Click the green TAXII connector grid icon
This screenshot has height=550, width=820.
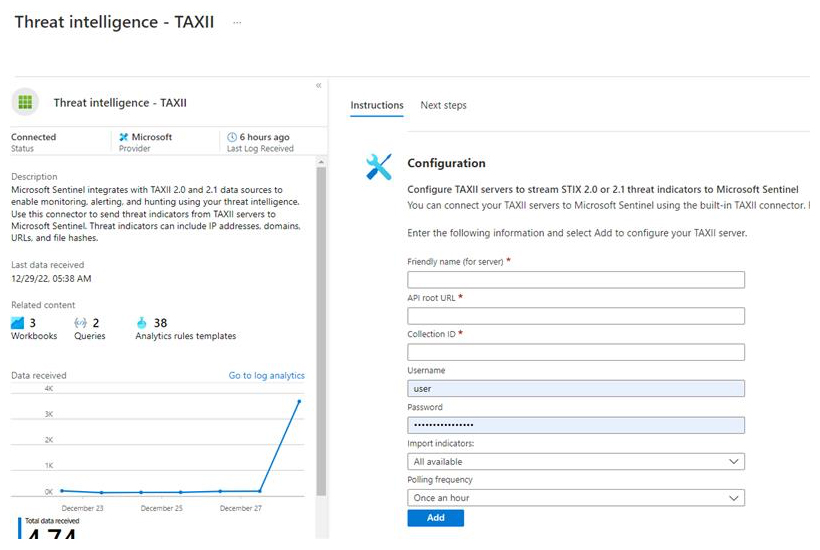coord(25,101)
